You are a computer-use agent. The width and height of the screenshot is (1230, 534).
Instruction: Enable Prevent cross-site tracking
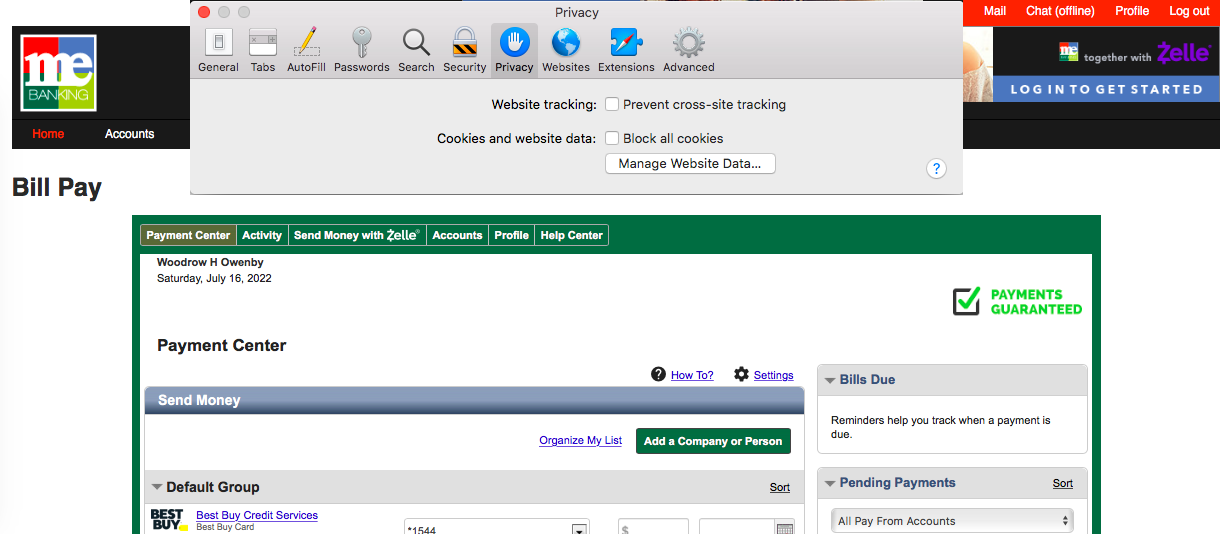tap(612, 104)
